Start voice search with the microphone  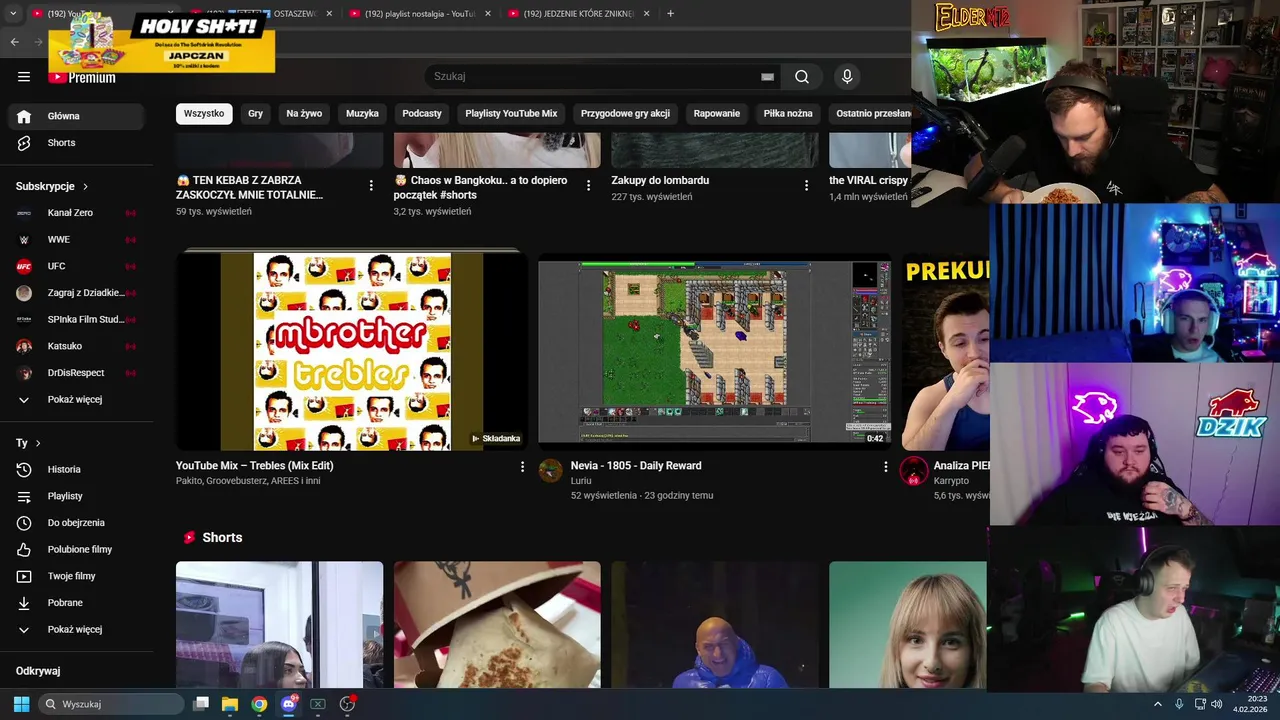point(847,77)
